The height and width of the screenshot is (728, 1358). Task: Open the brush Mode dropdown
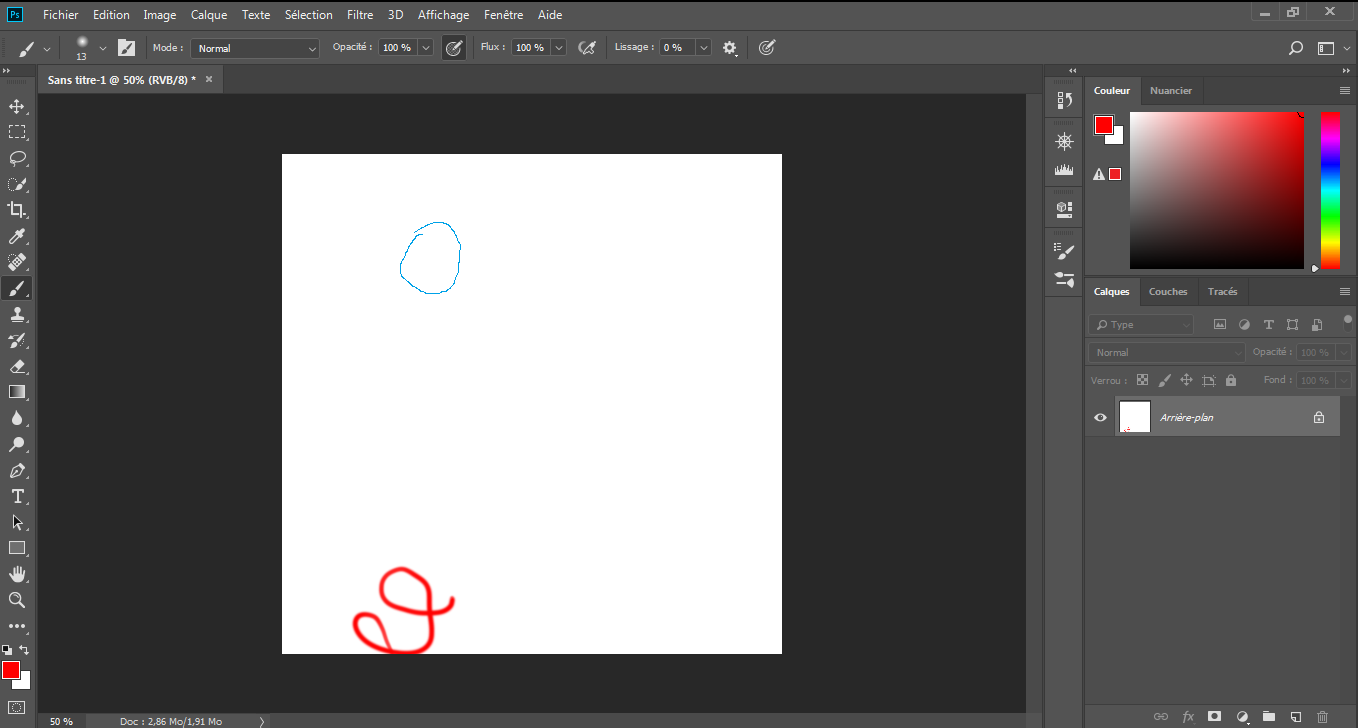click(x=255, y=48)
